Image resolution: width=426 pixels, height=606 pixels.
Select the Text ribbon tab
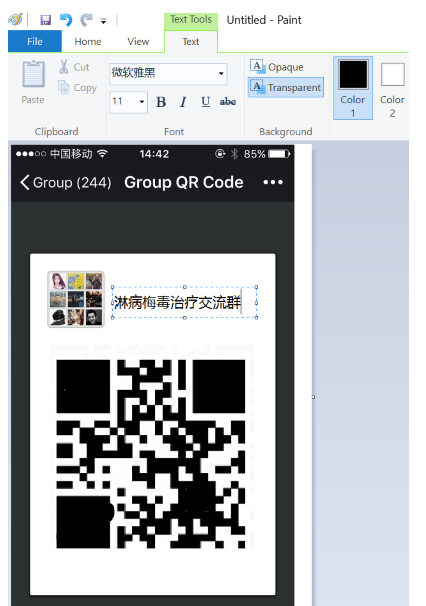tap(191, 41)
